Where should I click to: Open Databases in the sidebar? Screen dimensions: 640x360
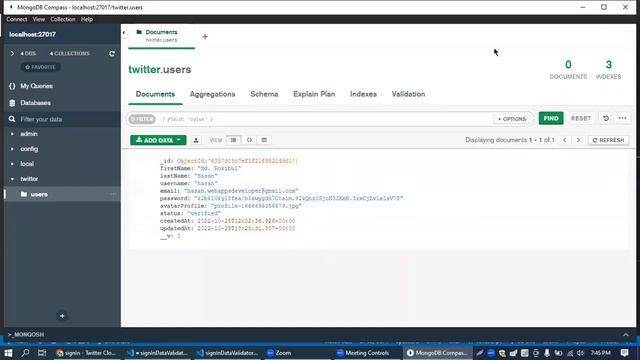click(36, 103)
